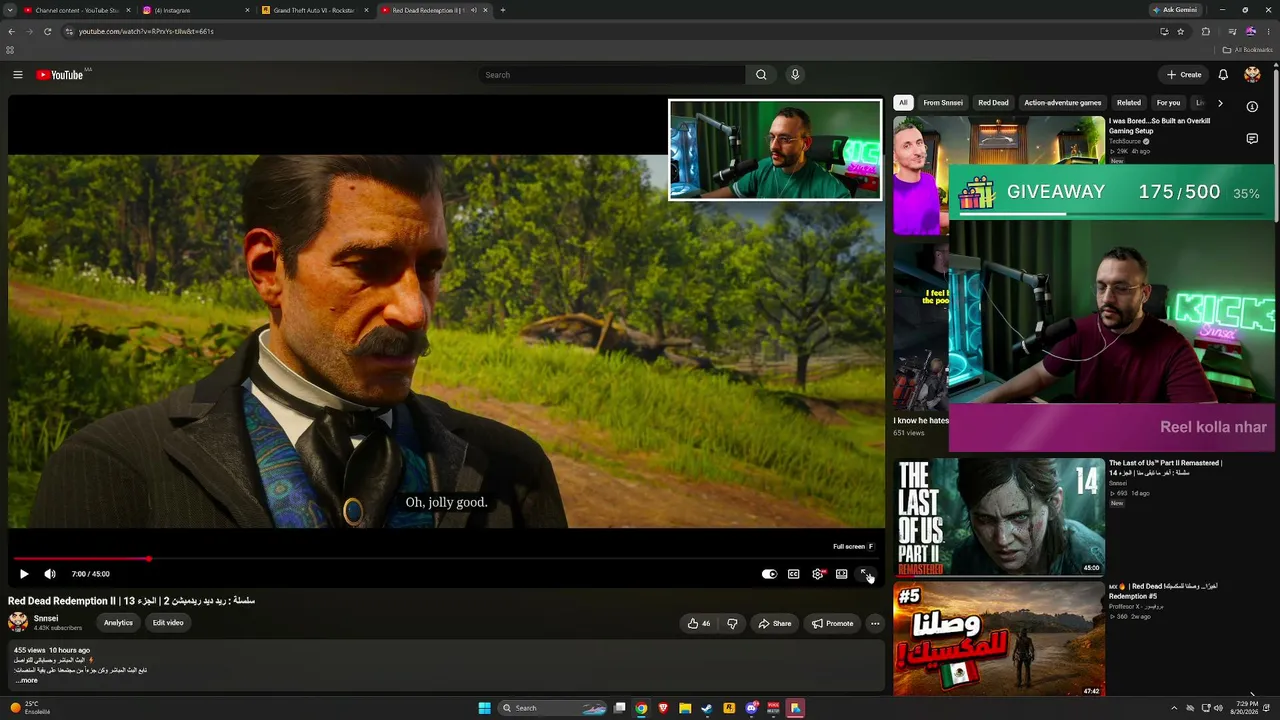Screen dimensions: 1280x720
Task: Show more chips with right arrow
Action: point(1220,103)
